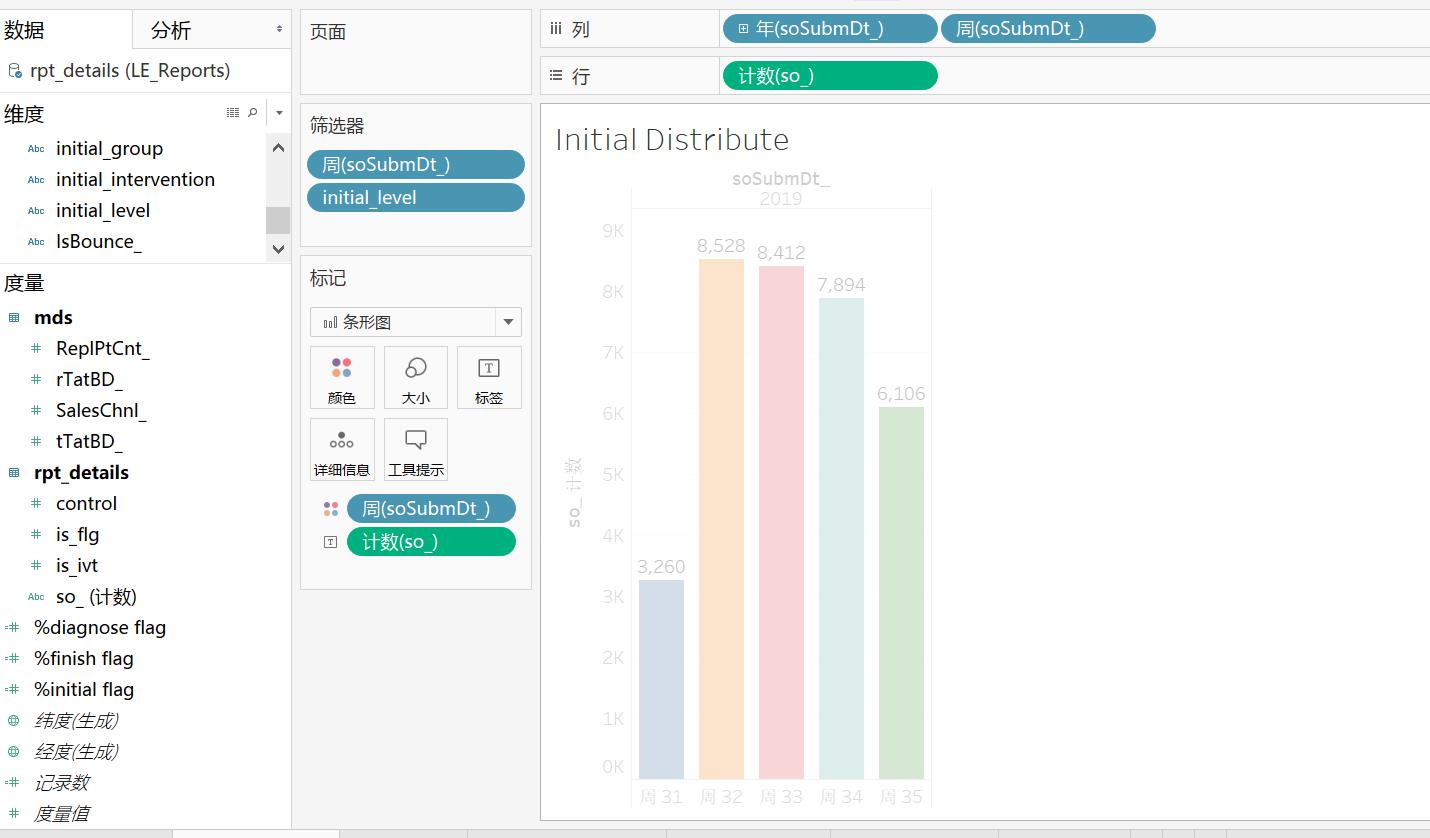Select the initial_intervention dimension

point(135,180)
